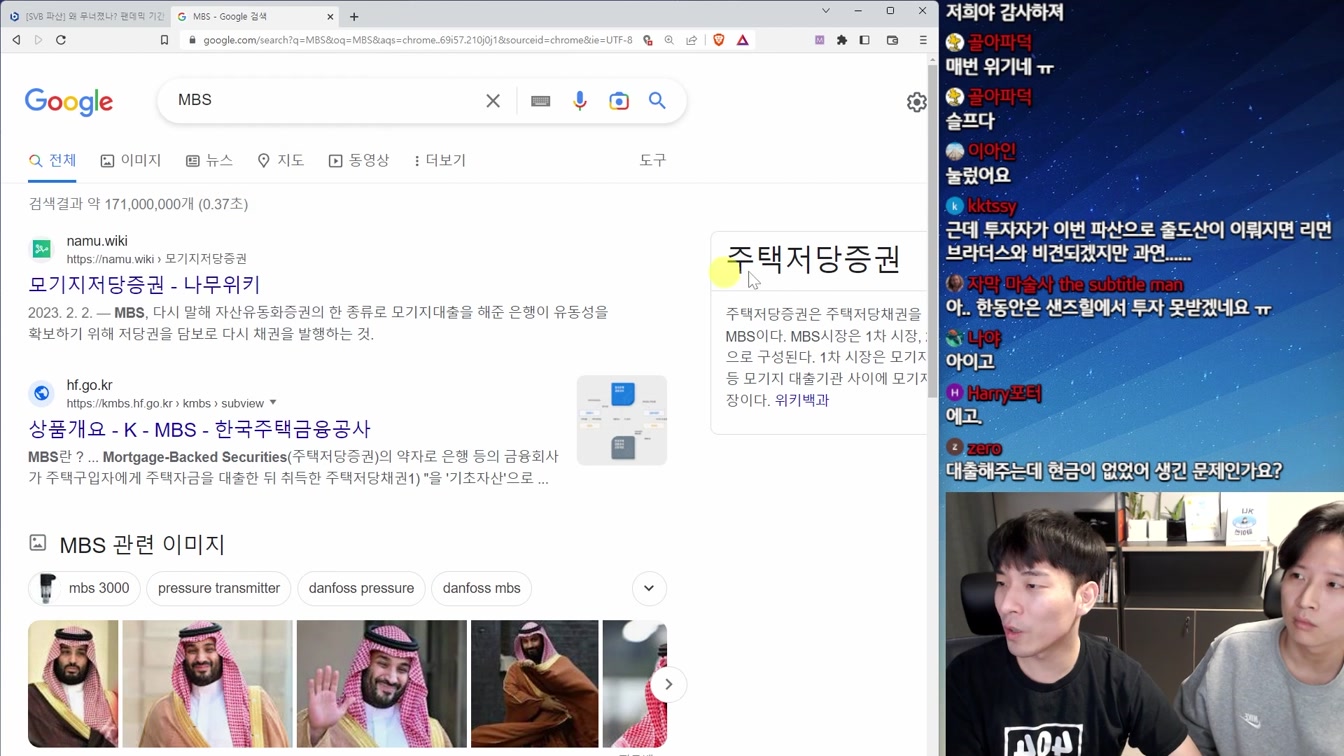Start voice search with the microphone

[580, 101]
